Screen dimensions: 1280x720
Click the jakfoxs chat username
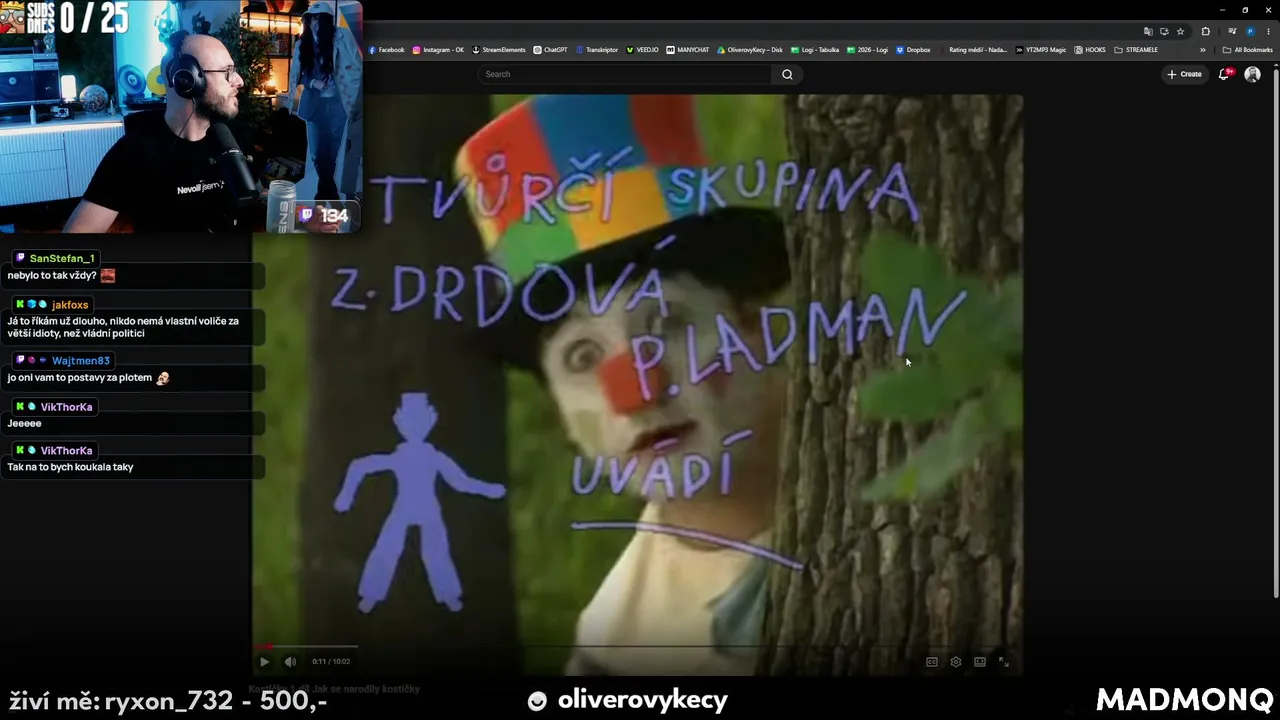pyautogui.click(x=71, y=305)
